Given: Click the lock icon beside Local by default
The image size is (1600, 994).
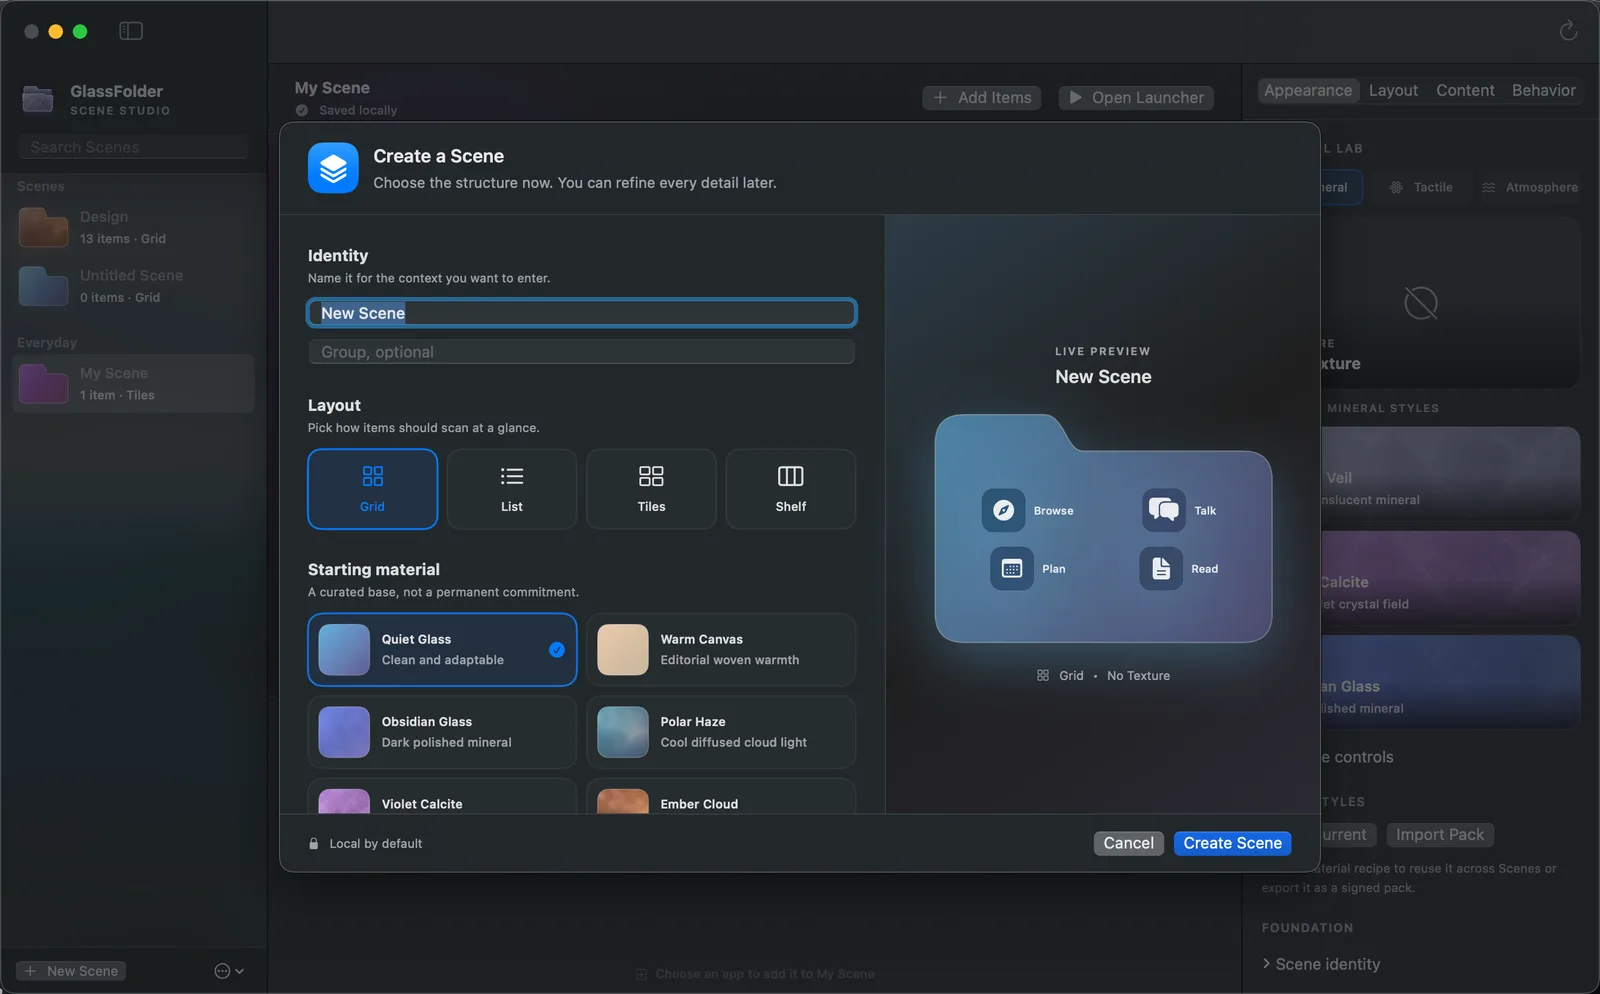Looking at the screenshot, I should [314, 844].
